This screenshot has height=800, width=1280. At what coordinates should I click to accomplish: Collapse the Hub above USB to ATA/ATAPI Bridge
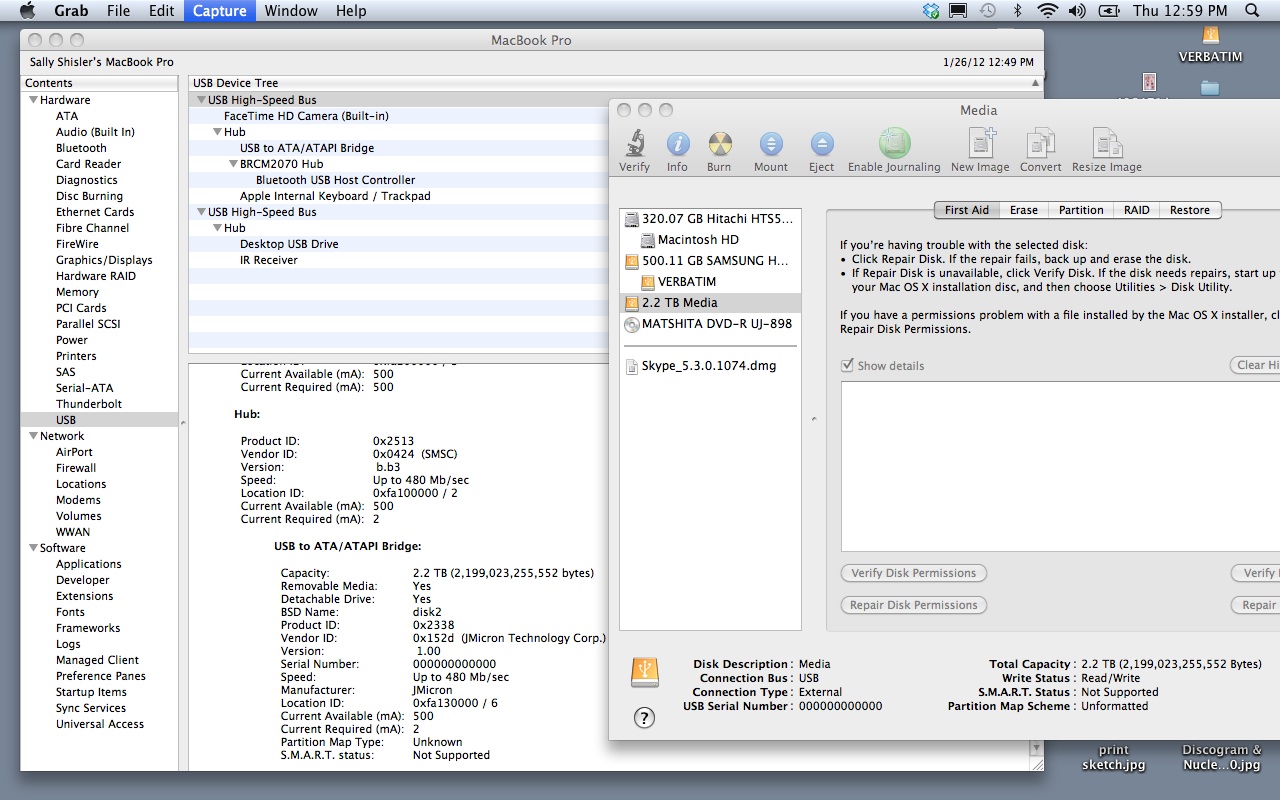216,132
